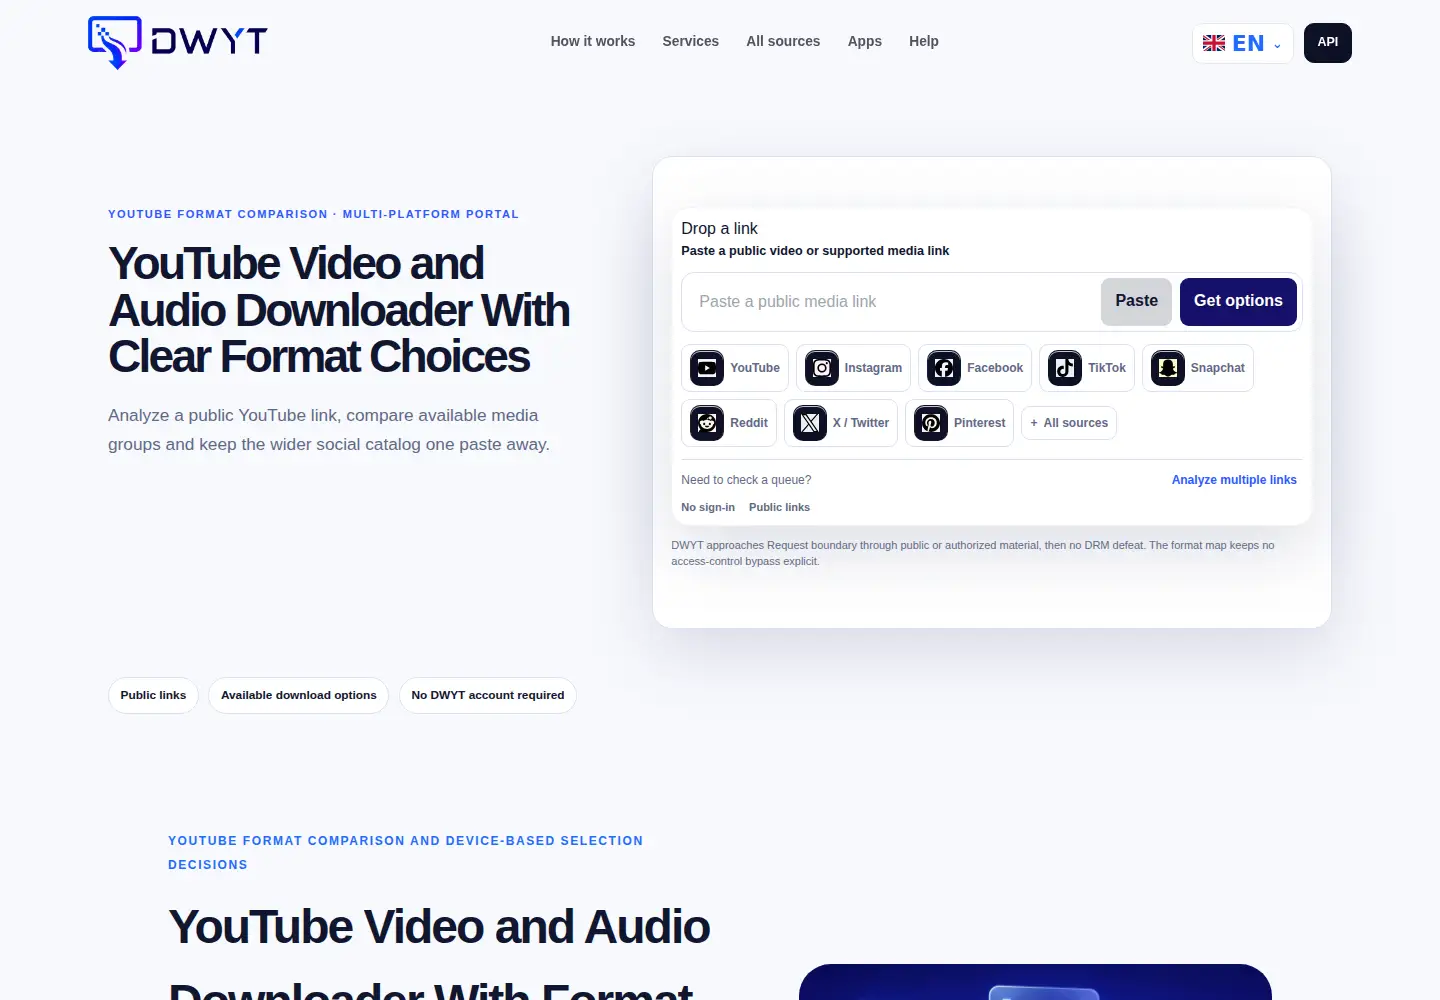The width and height of the screenshot is (1440, 1000).
Task: Go to the Services menu item
Action: [691, 41]
